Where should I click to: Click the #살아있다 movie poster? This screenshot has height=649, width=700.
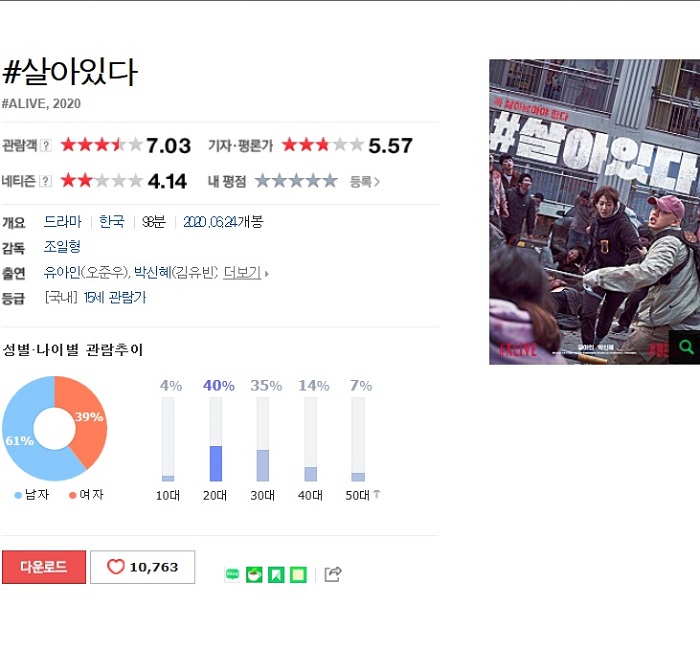click(594, 212)
